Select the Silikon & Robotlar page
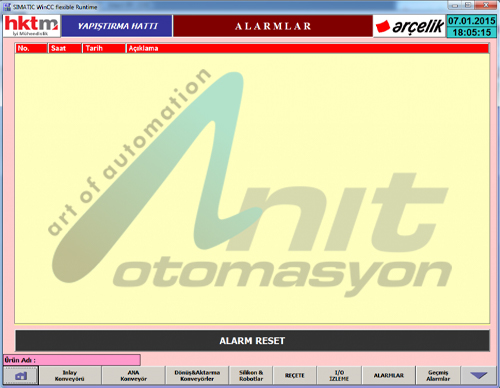The image size is (500, 388). (251, 375)
